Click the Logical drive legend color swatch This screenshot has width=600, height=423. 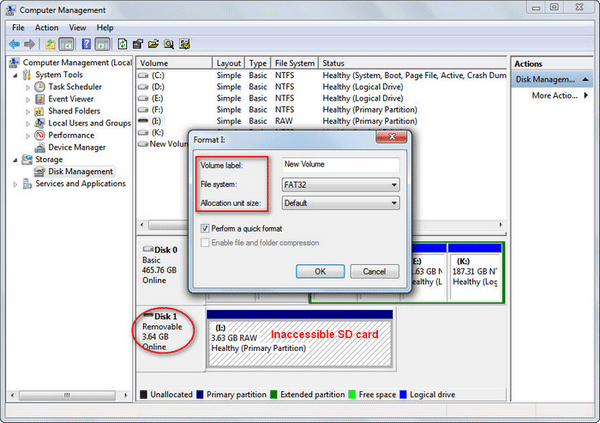pos(403,395)
